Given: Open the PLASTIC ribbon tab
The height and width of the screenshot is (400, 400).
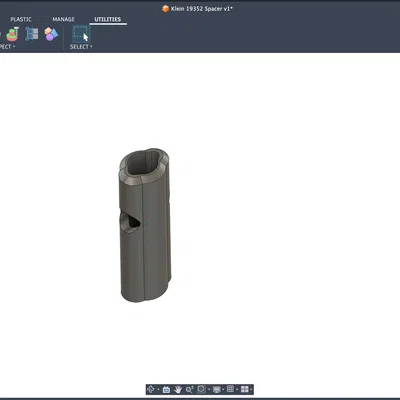Looking at the screenshot, I should point(21,19).
